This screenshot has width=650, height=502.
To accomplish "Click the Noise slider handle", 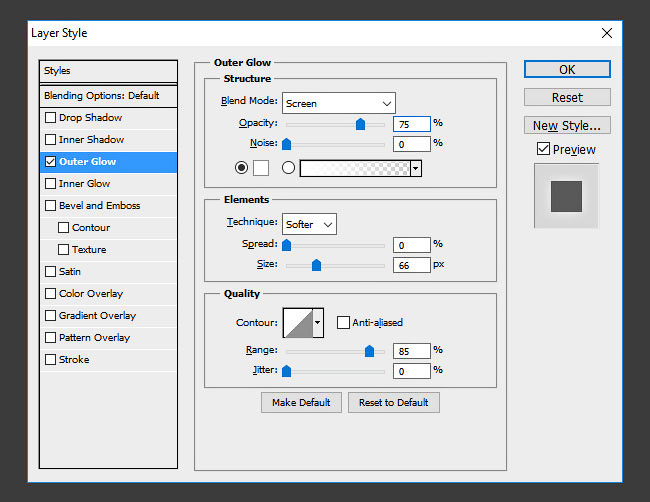I will click(x=286, y=144).
